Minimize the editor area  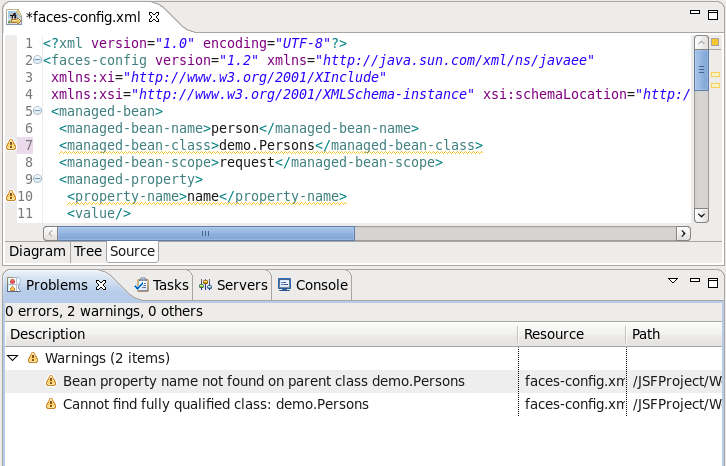point(695,13)
